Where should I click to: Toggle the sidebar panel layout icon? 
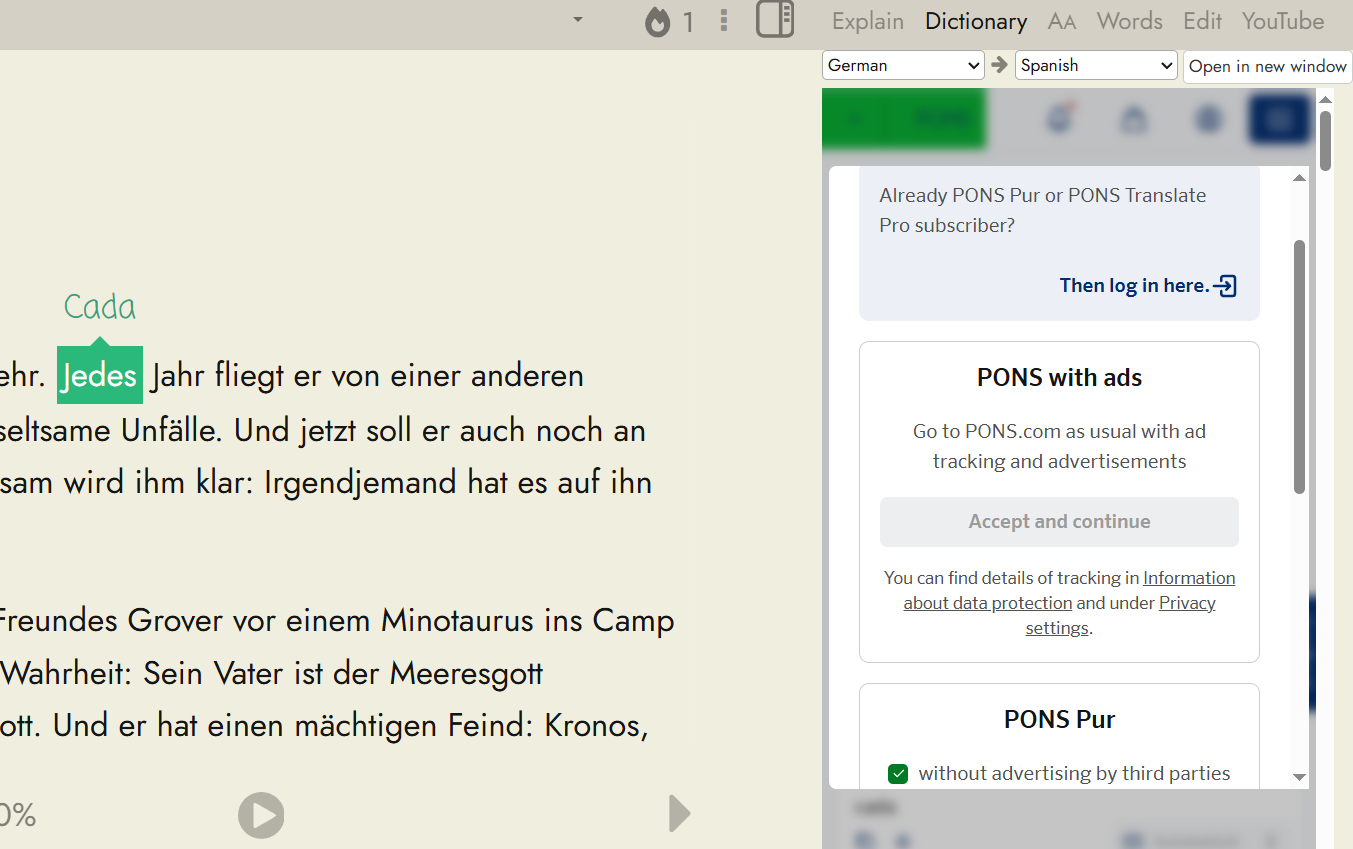774,19
